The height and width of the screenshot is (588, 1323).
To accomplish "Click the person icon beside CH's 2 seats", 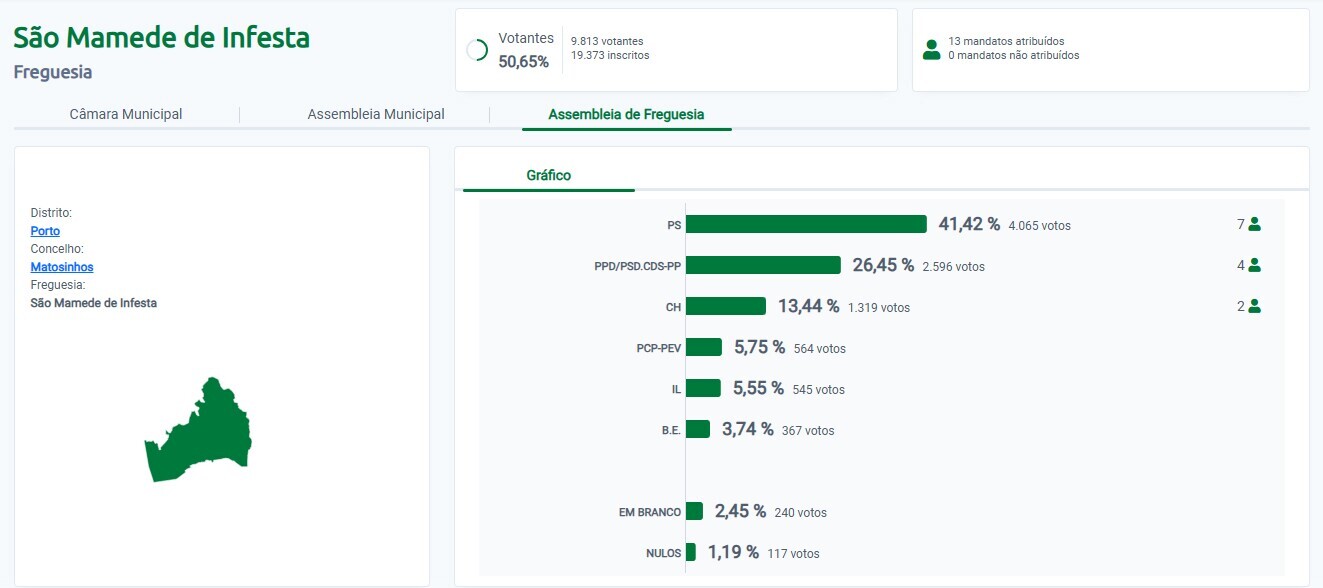I will 1254,307.
